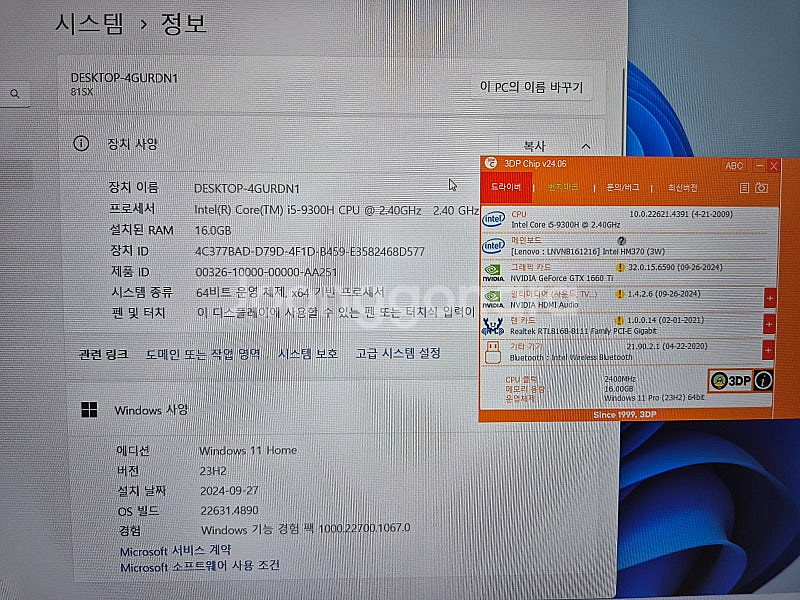The width and height of the screenshot is (800, 600).
Task: Click Bluetooth : Intel Wireless Bluetooth text
Action: tap(571, 357)
